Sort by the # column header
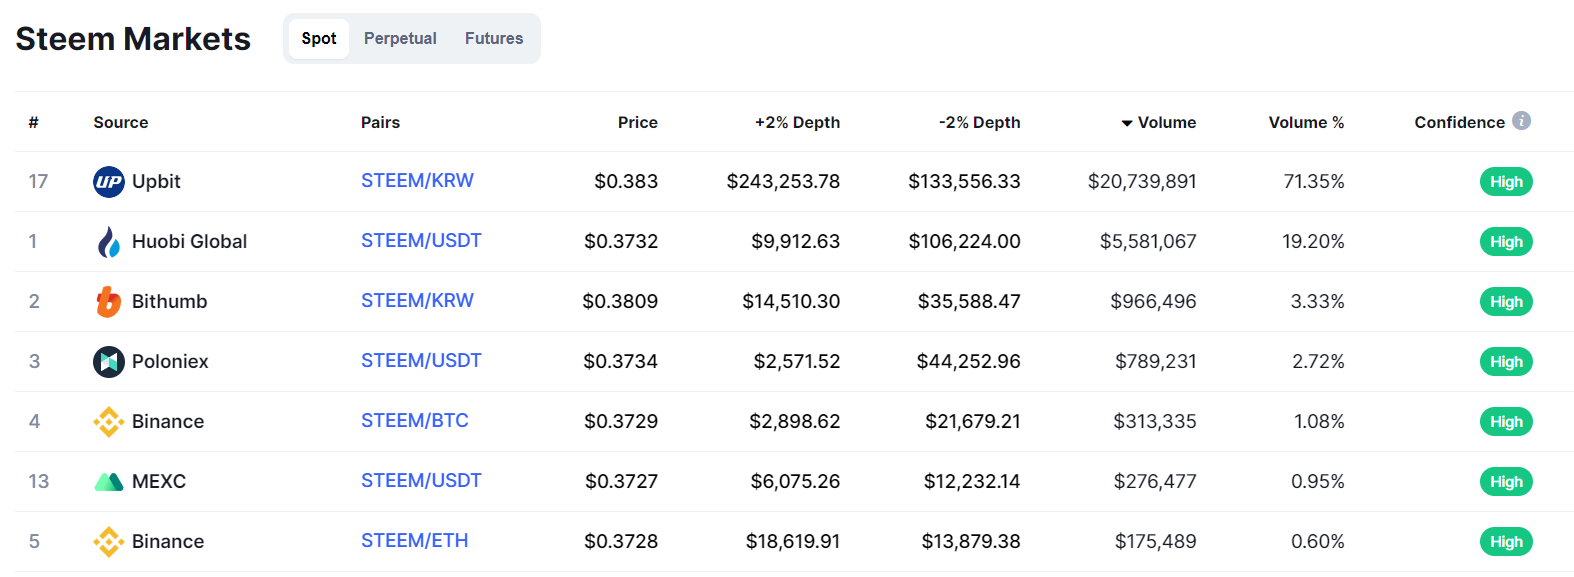 (x=33, y=122)
